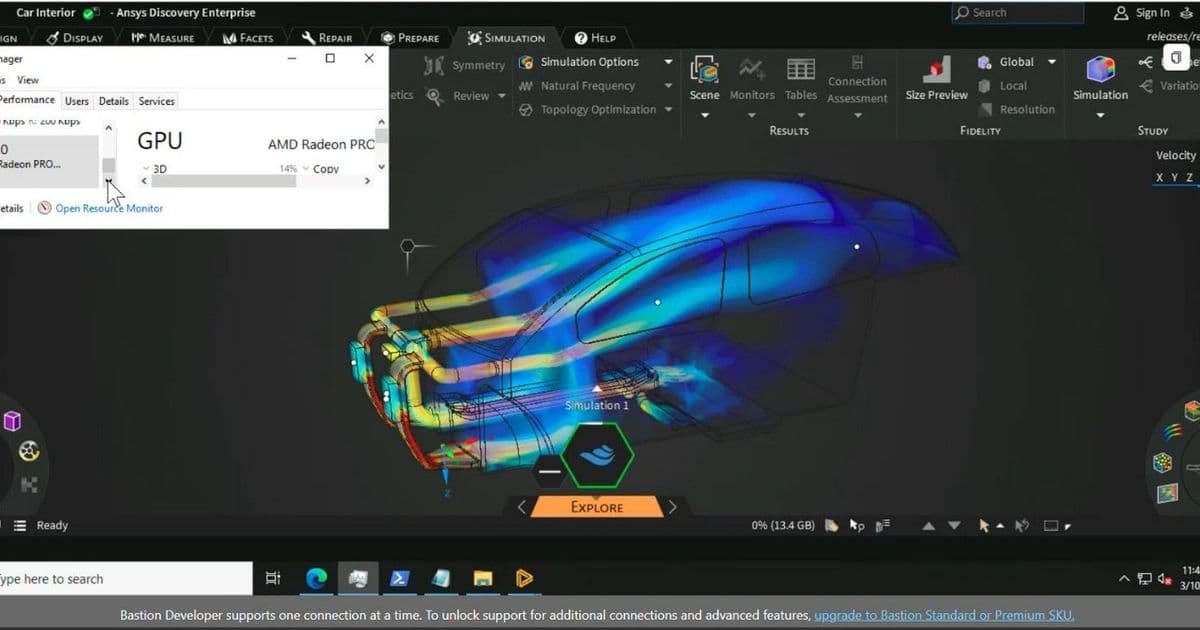1200x630 pixels.
Task: Go to previous stage with left chevron
Action: click(x=521, y=507)
